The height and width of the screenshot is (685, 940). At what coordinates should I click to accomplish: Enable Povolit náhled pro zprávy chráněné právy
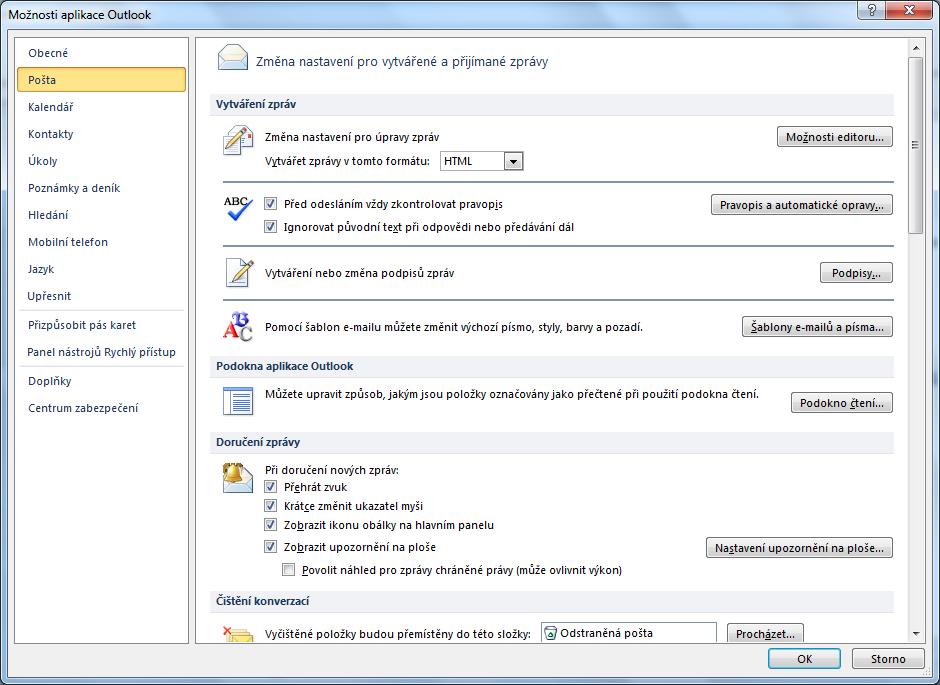[x=288, y=569]
